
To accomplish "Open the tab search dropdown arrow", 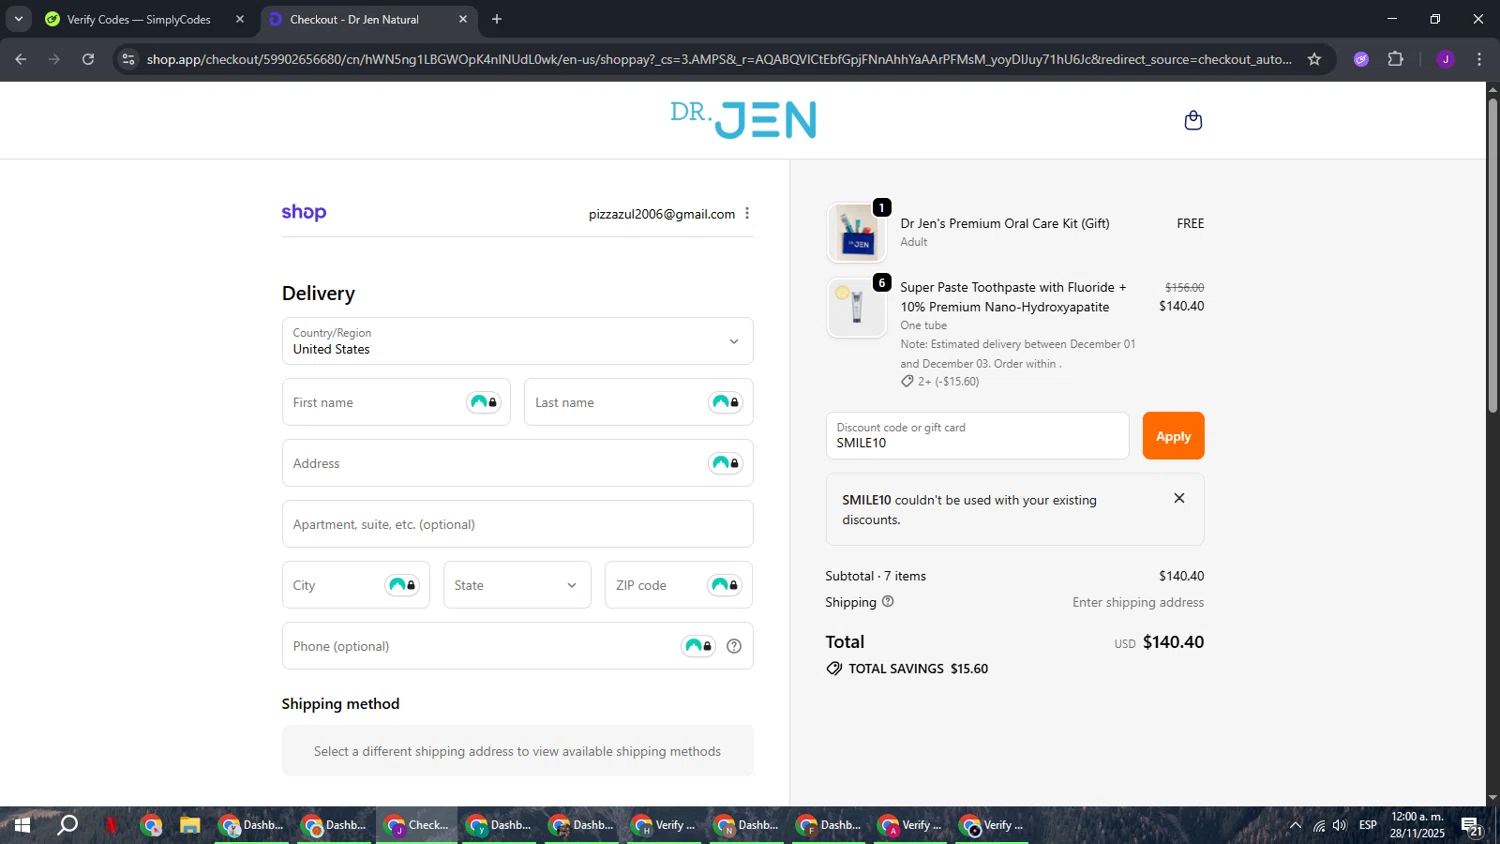I will click(x=18, y=19).
